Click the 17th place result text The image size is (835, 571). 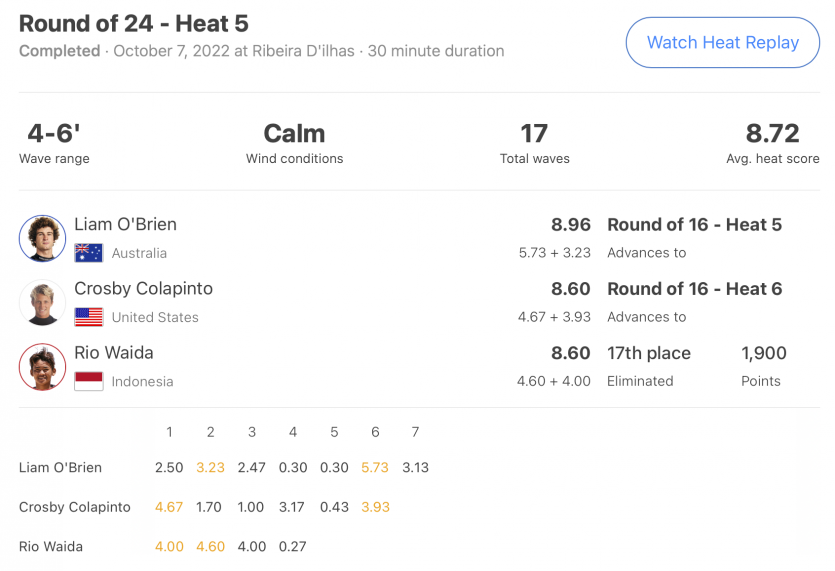click(648, 353)
